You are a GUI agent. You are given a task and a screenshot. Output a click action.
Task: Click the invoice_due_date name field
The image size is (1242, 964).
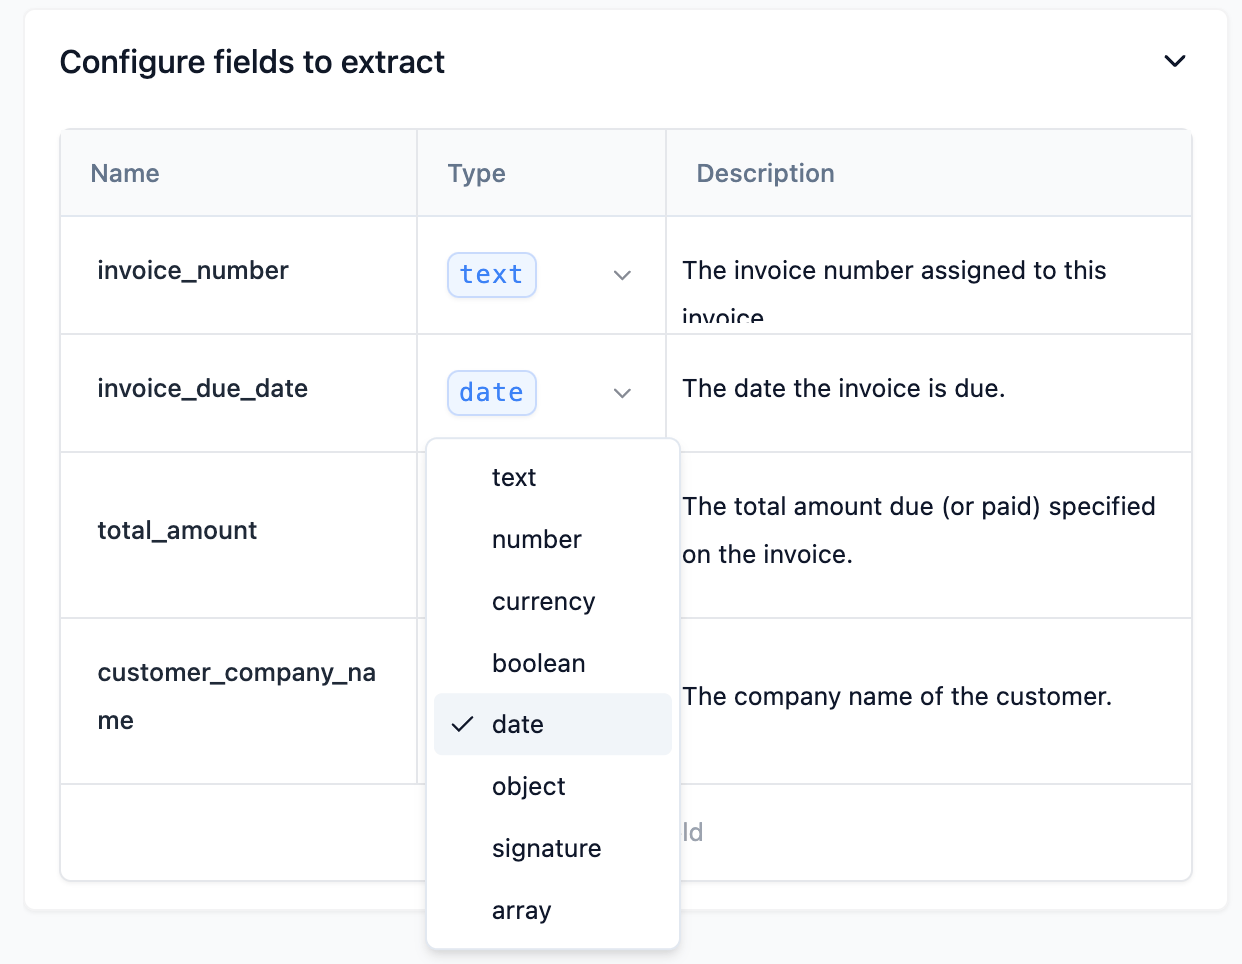pyautogui.click(x=203, y=389)
